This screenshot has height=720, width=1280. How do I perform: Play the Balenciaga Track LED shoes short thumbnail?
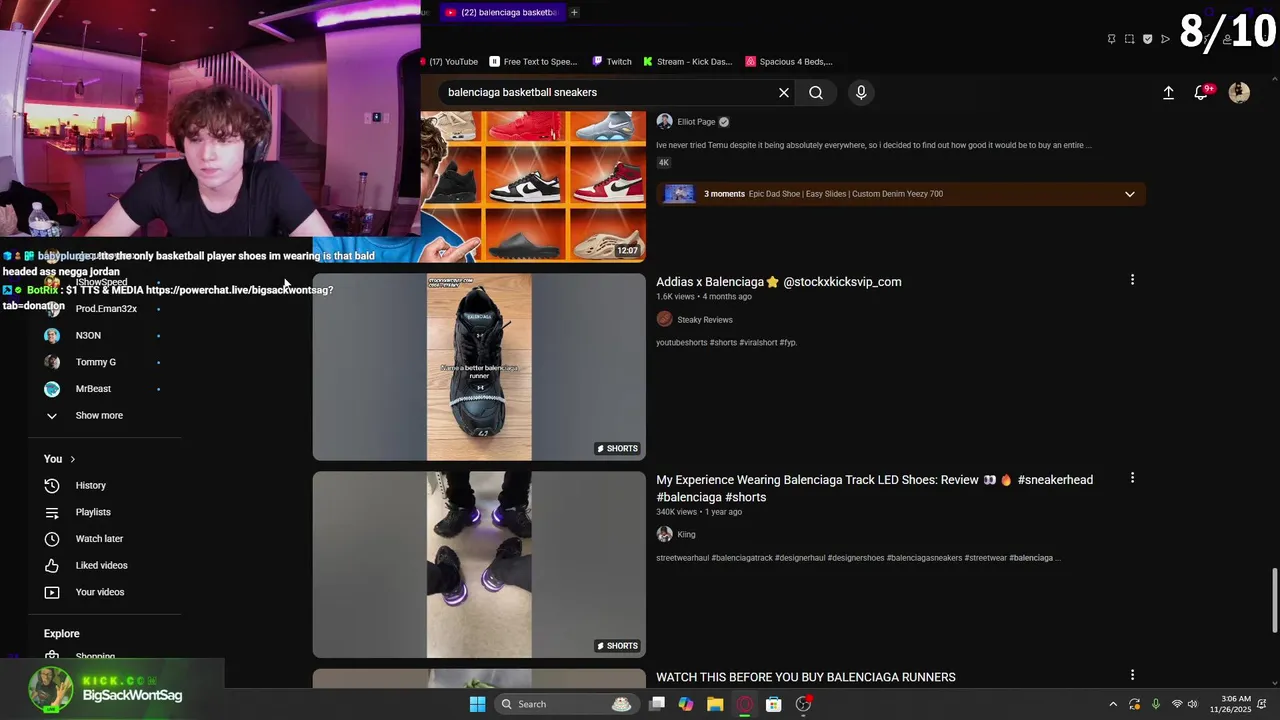click(x=479, y=565)
